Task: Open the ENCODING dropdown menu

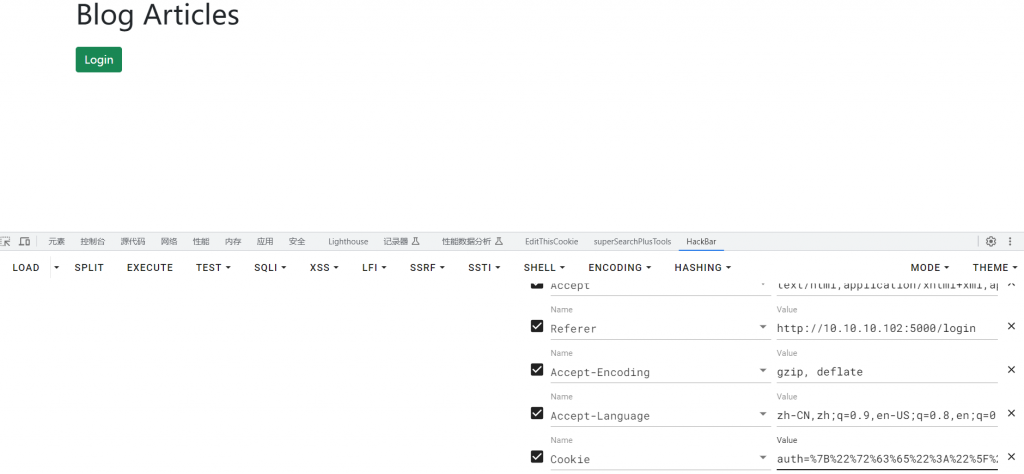Action: [x=619, y=268]
